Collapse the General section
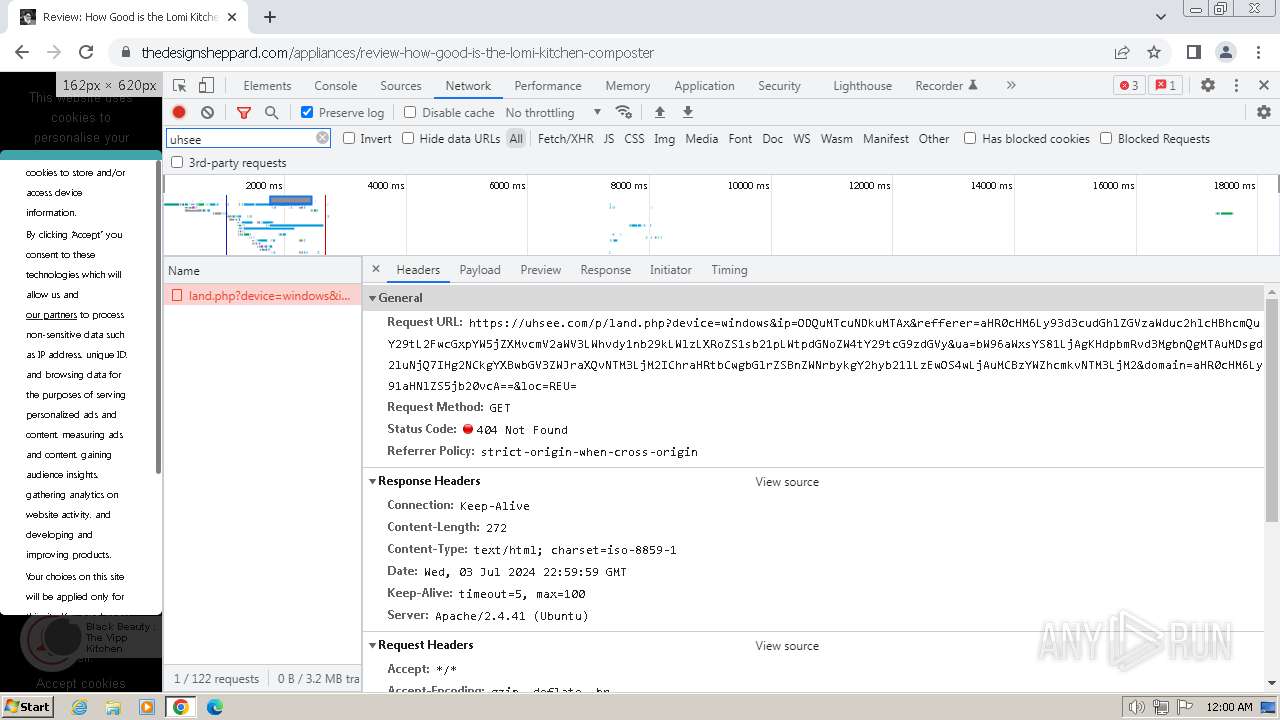This screenshot has height=720, width=1280. (x=372, y=298)
